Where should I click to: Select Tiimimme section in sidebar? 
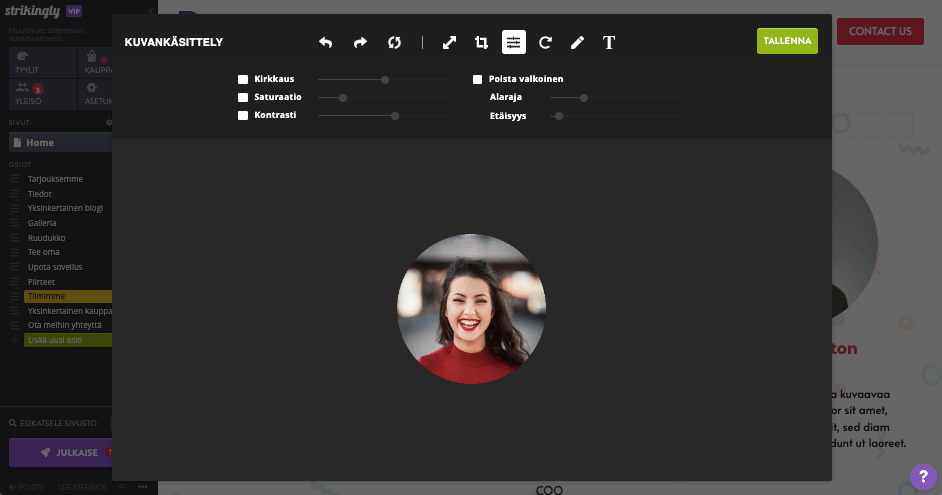pos(48,296)
